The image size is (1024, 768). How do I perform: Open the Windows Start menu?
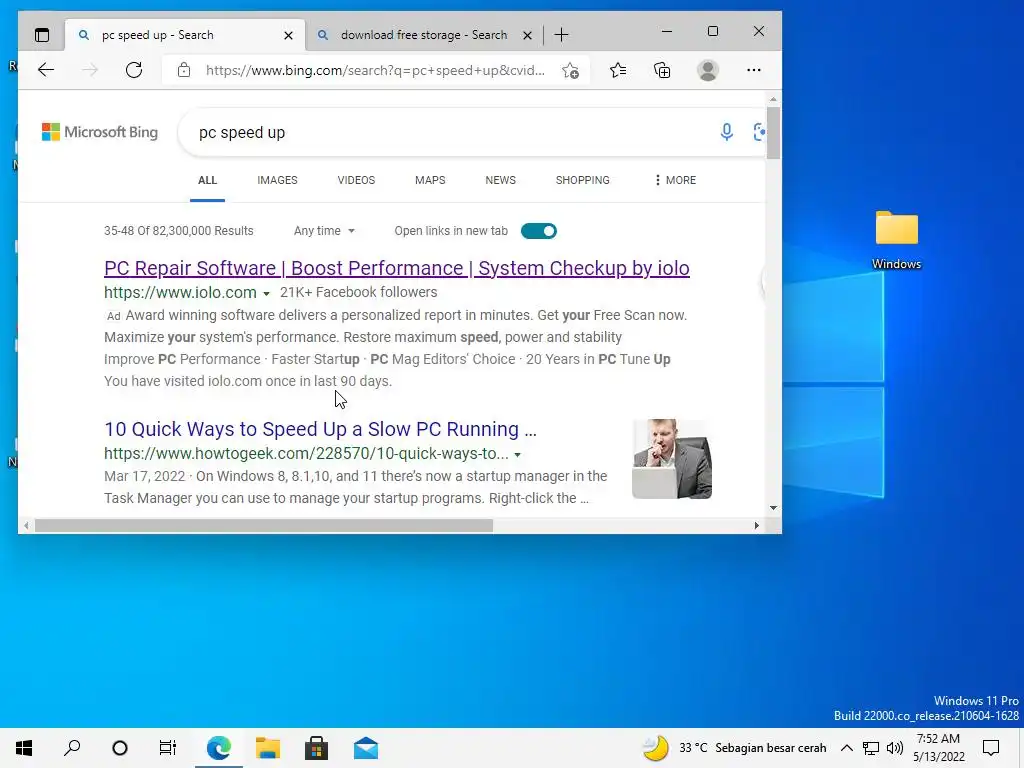(x=24, y=748)
